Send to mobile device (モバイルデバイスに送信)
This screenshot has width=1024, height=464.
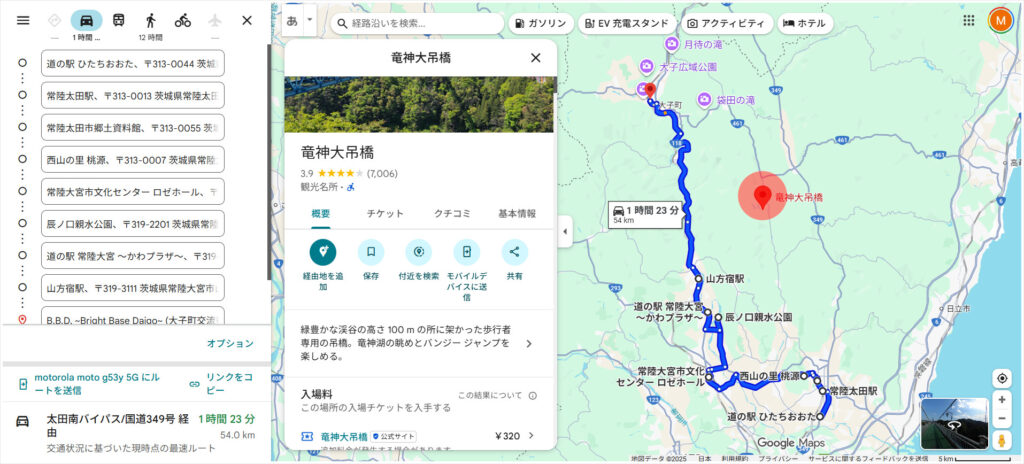coord(467,252)
